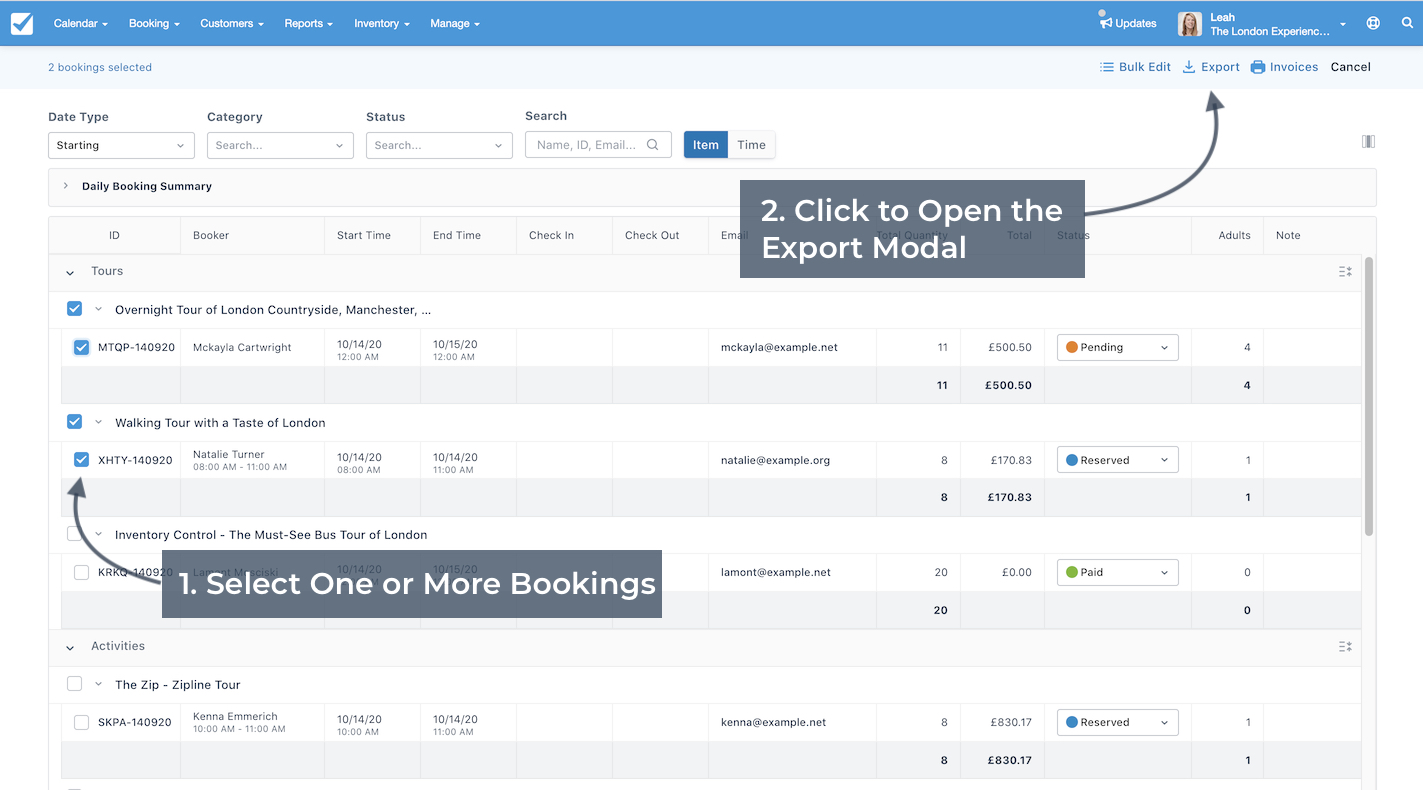Screen dimensions: 1423x790
Task: Collapse the Tours section
Action: [x=70, y=272]
